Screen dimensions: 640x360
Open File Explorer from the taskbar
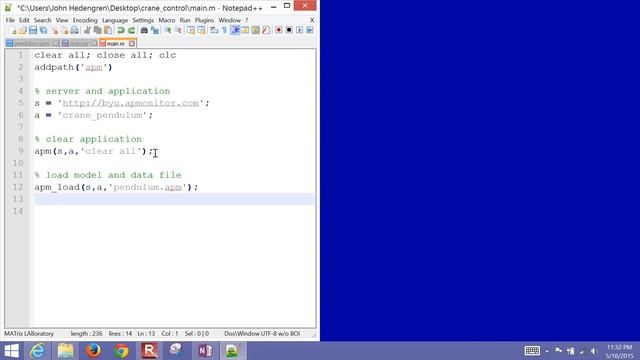65,351
